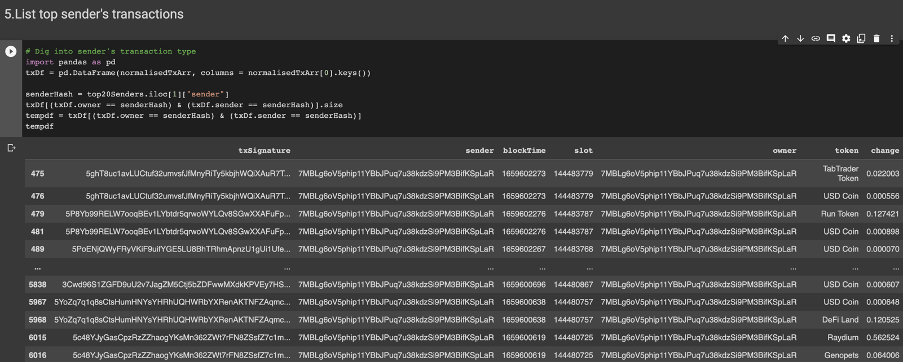The width and height of the screenshot is (904, 362).
Task: Click change value 0.562524
Action: pos(883,338)
